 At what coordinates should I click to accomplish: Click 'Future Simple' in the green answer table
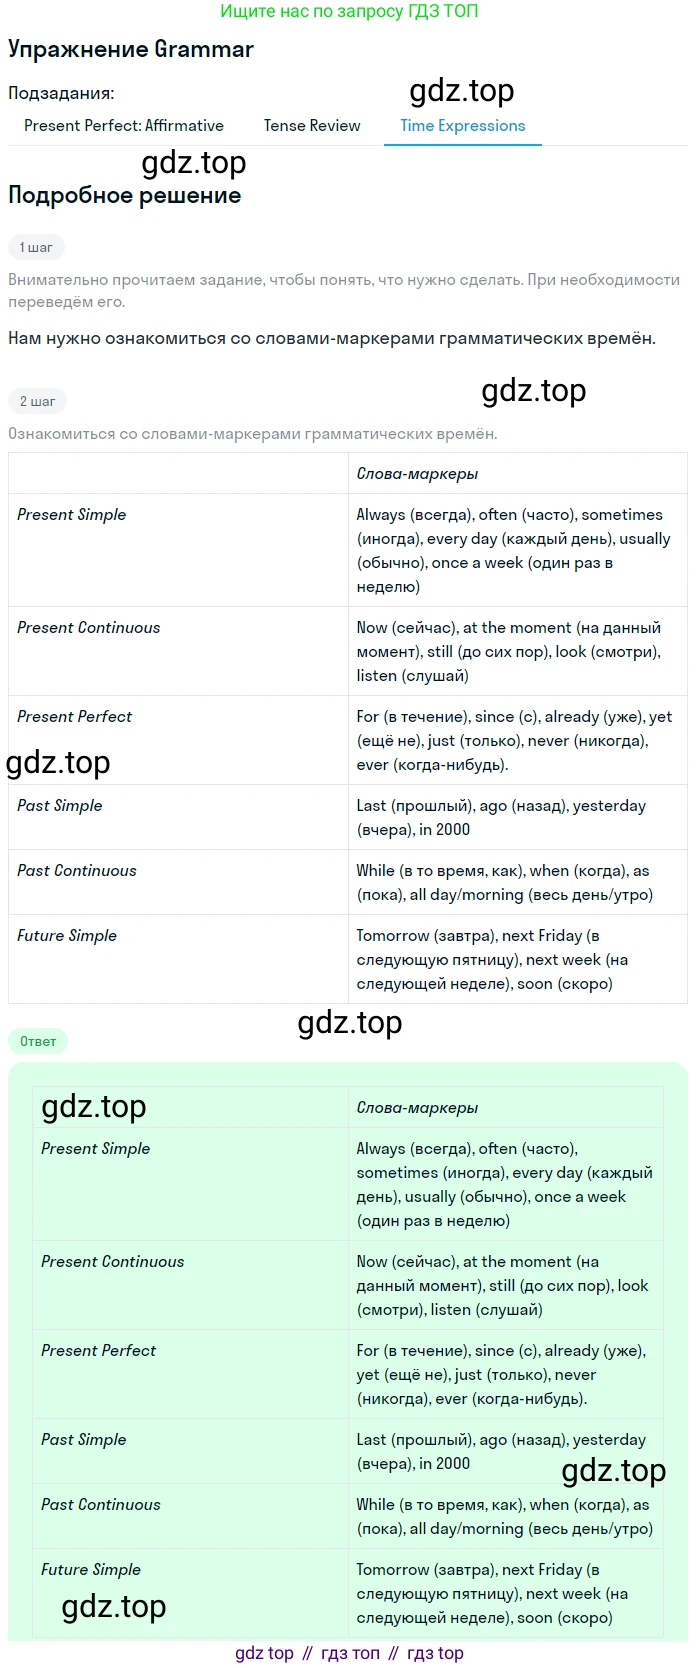pyautogui.click(x=91, y=1569)
